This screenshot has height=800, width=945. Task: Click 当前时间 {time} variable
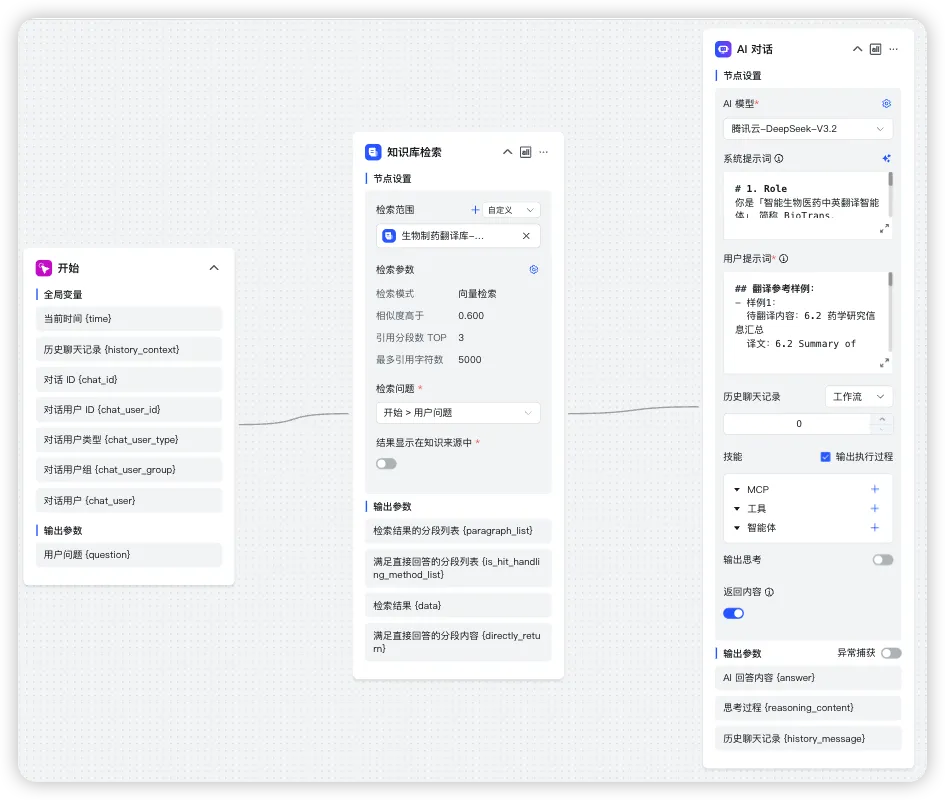[129, 319]
